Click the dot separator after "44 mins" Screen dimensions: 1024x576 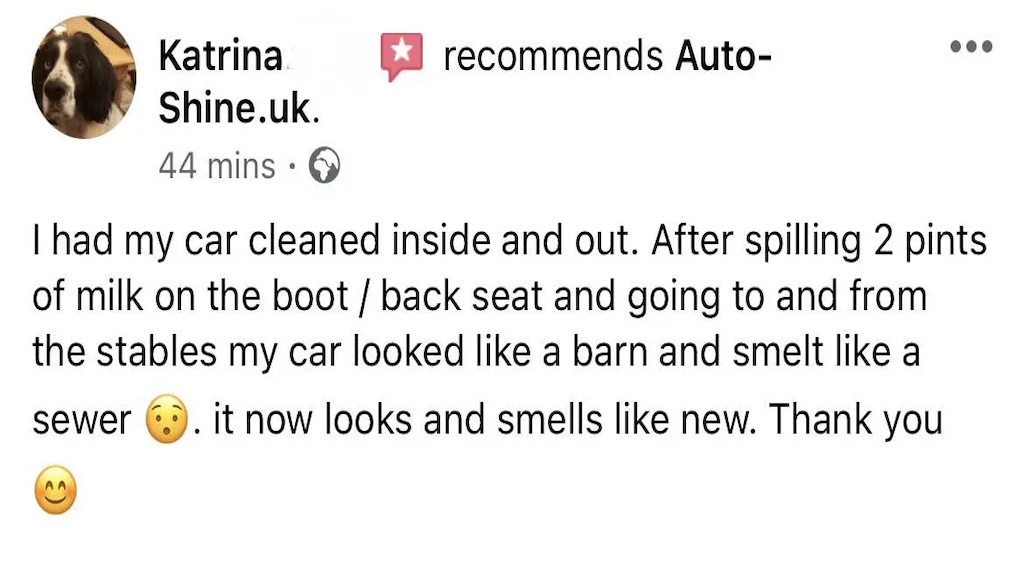click(x=292, y=167)
